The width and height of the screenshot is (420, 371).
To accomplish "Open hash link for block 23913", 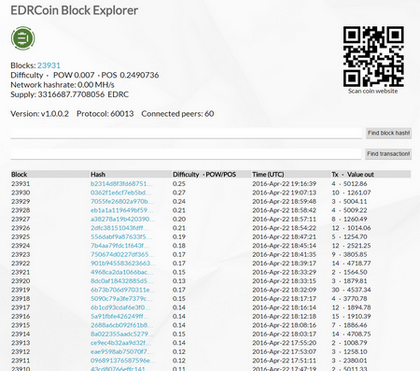I will [121, 343].
